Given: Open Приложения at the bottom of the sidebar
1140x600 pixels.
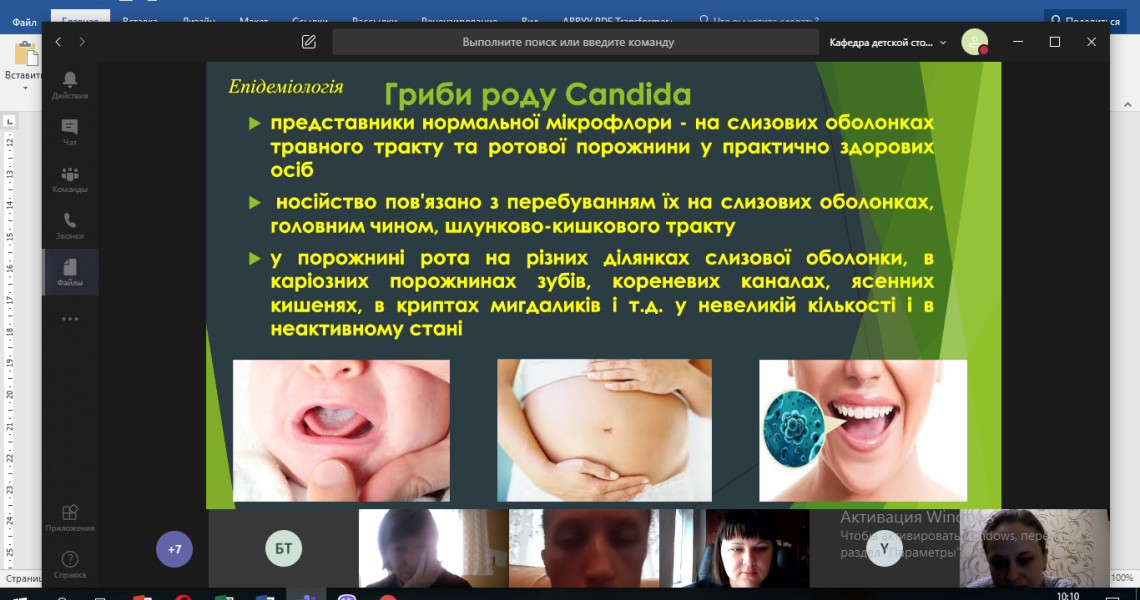Looking at the screenshot, I should (x=70, y=517).
